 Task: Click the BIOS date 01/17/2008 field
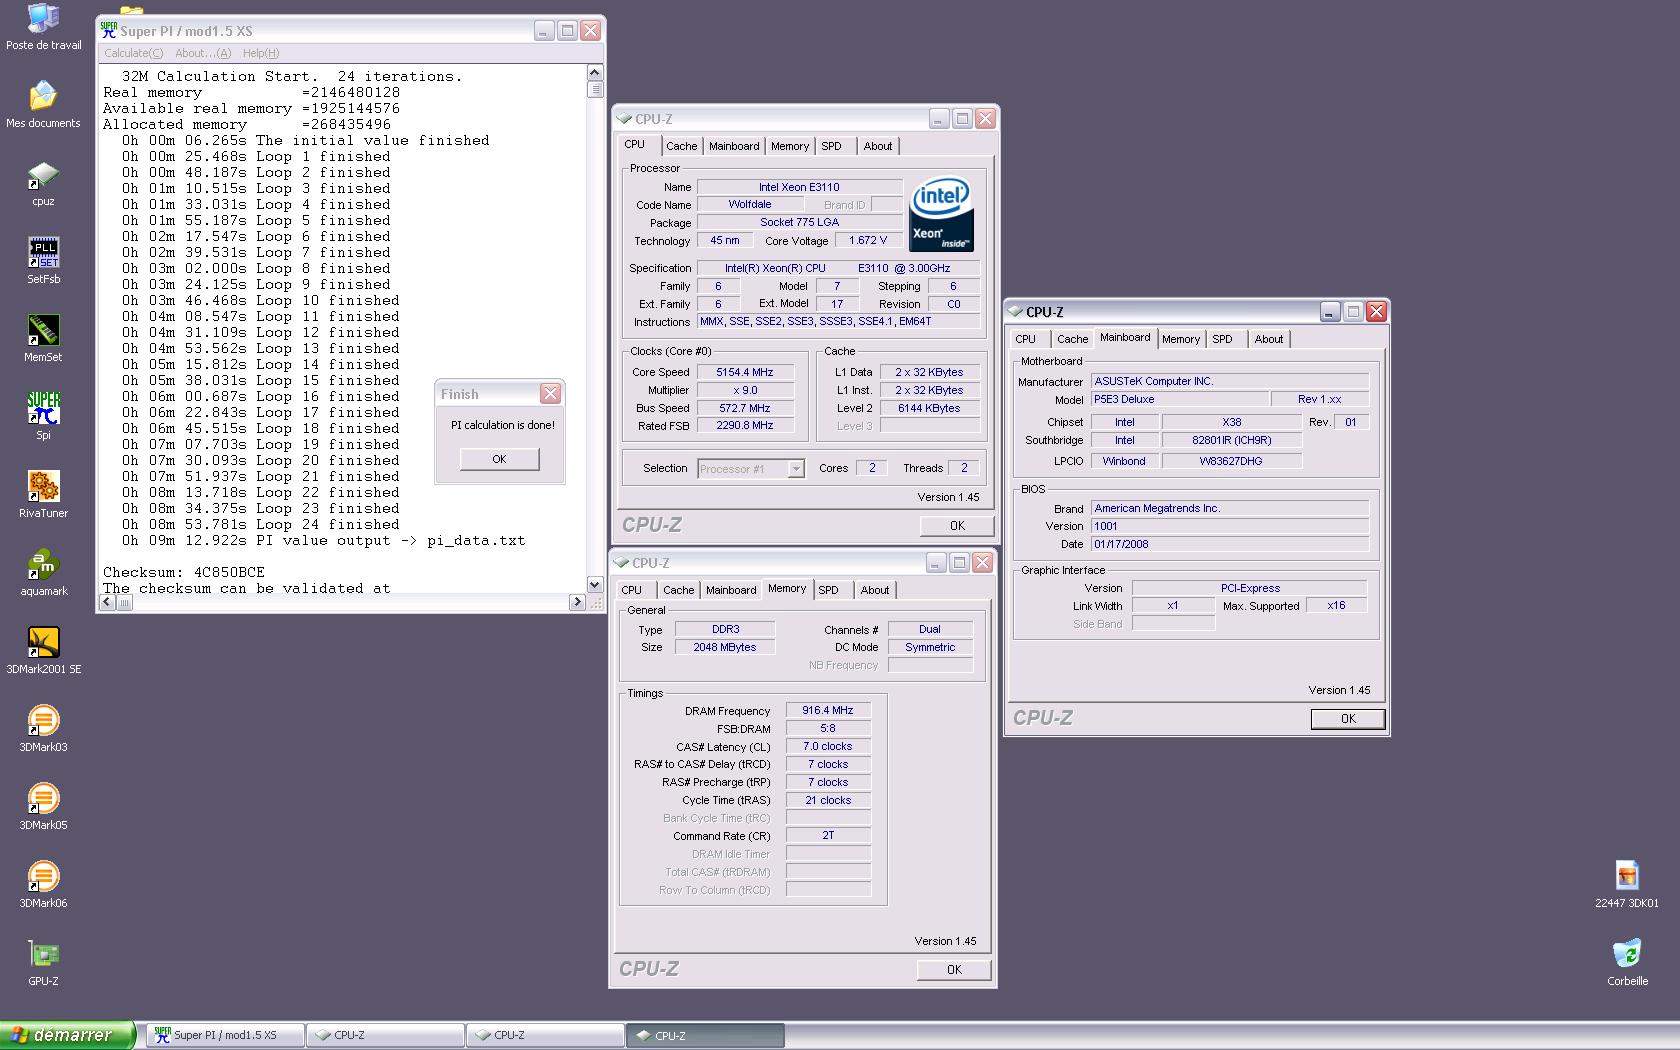point(1230,544)
